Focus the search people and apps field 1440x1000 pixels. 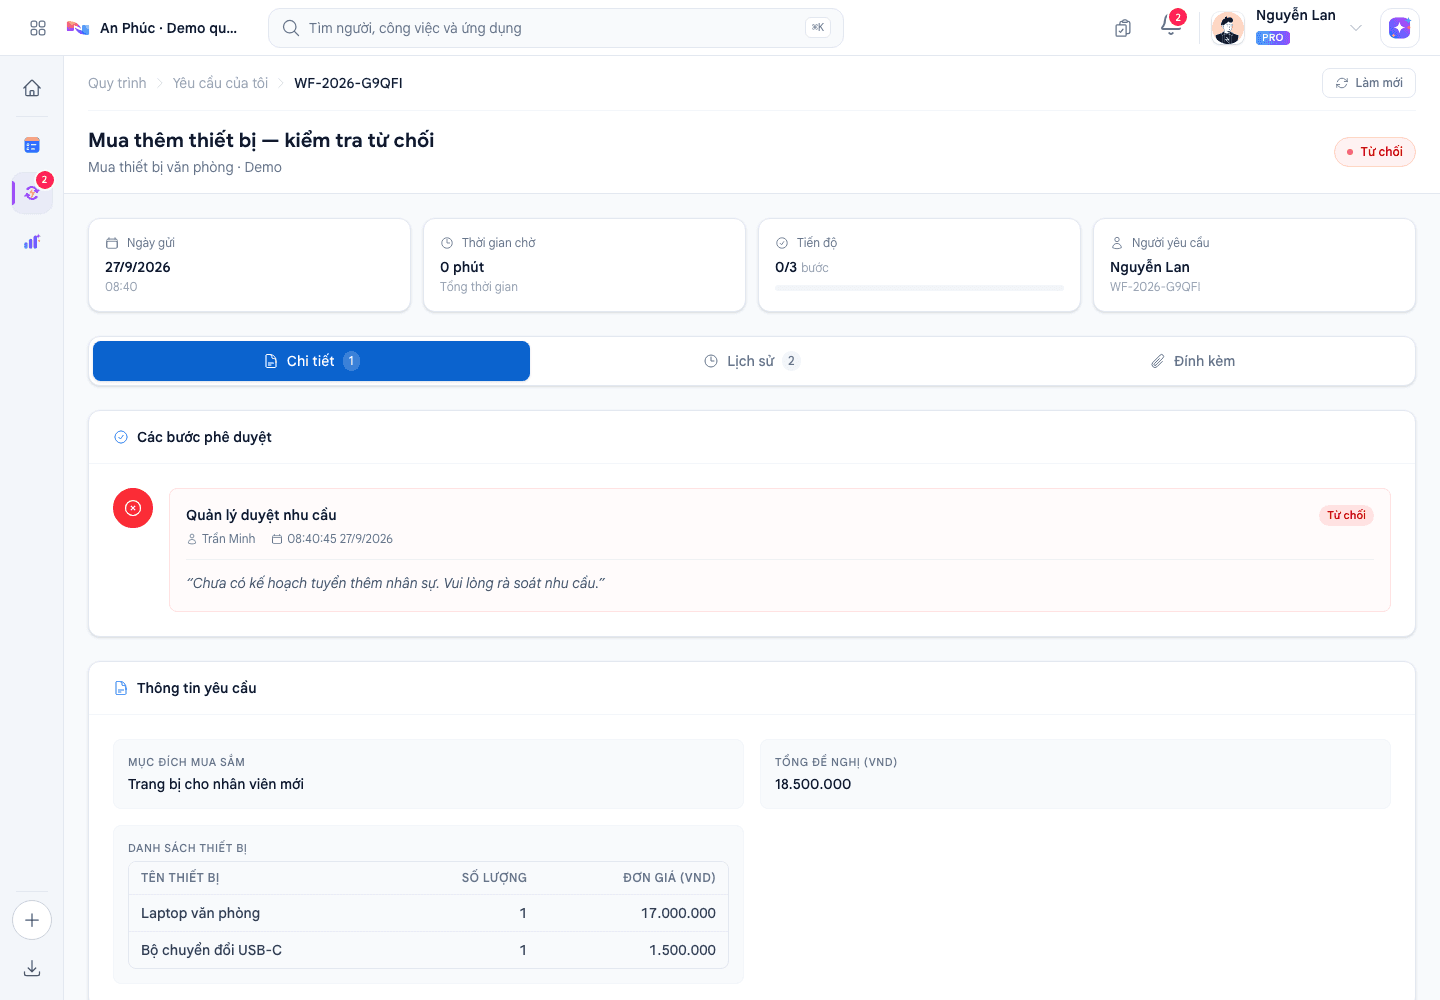[556, 28]
